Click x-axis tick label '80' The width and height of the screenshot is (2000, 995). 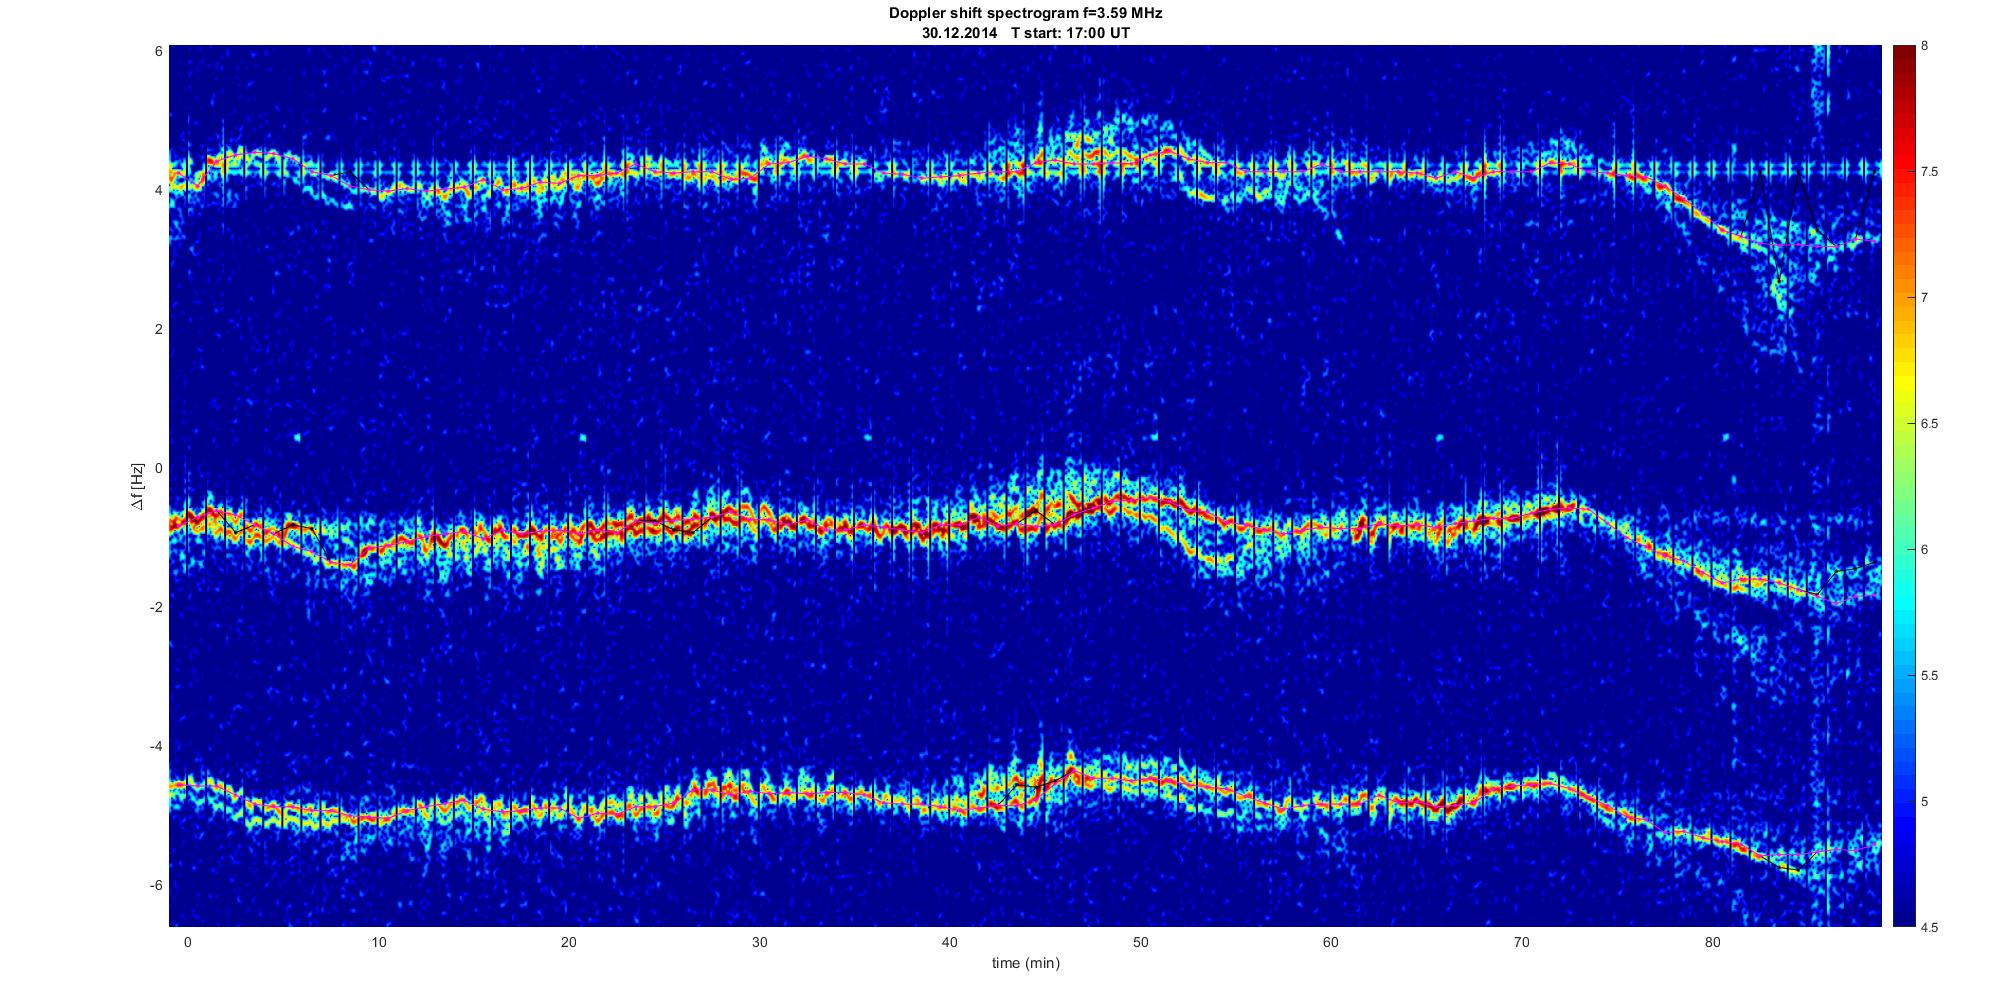1712,942
